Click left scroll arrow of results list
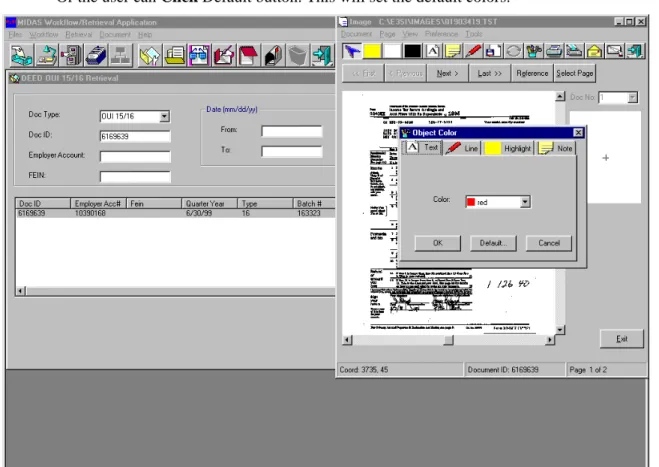 click(x=21, y=290)
